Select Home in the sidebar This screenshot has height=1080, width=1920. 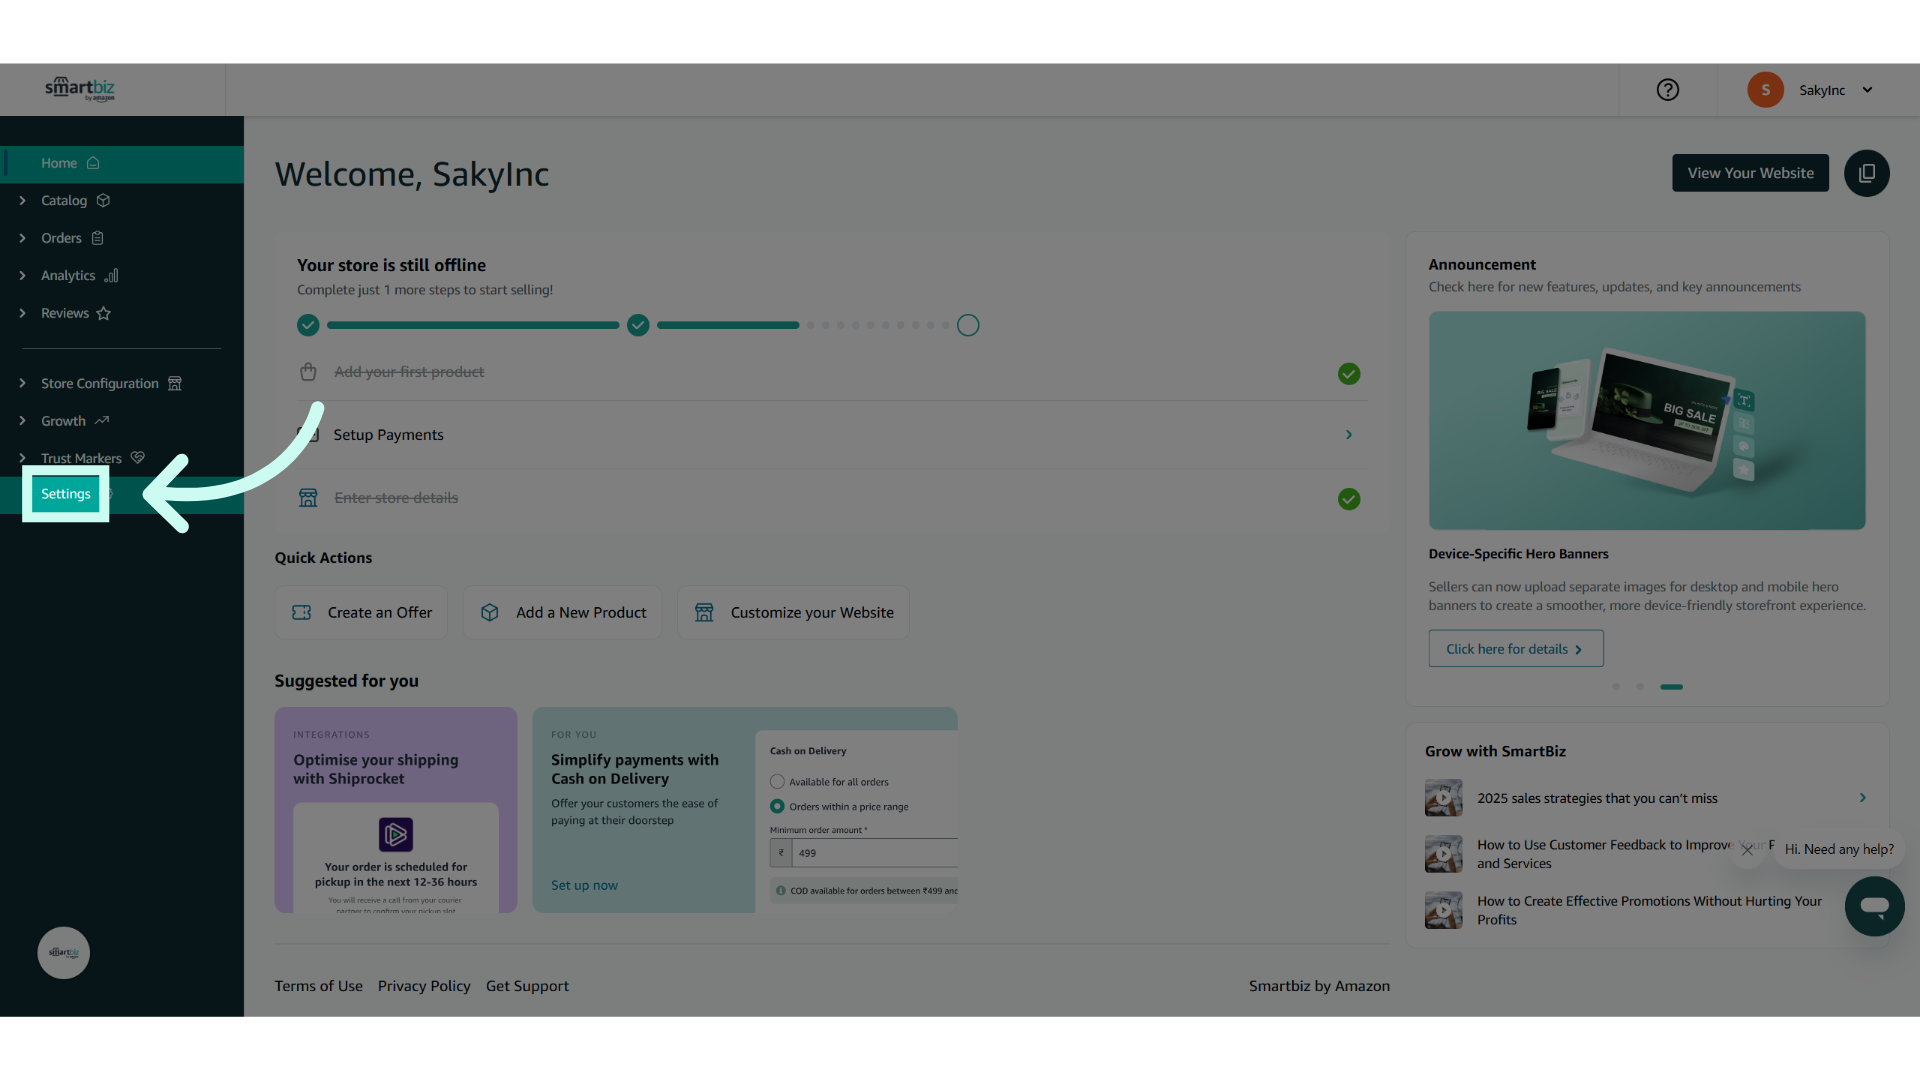tap(122, 163)
